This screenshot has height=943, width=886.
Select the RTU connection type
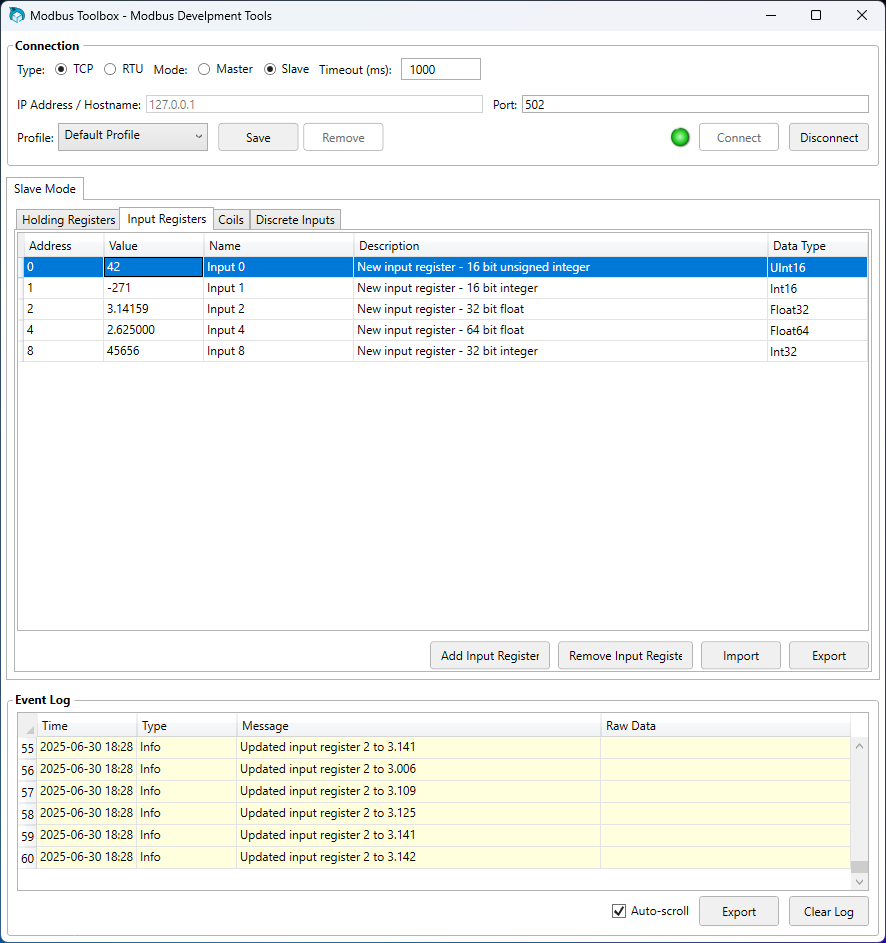110,69
